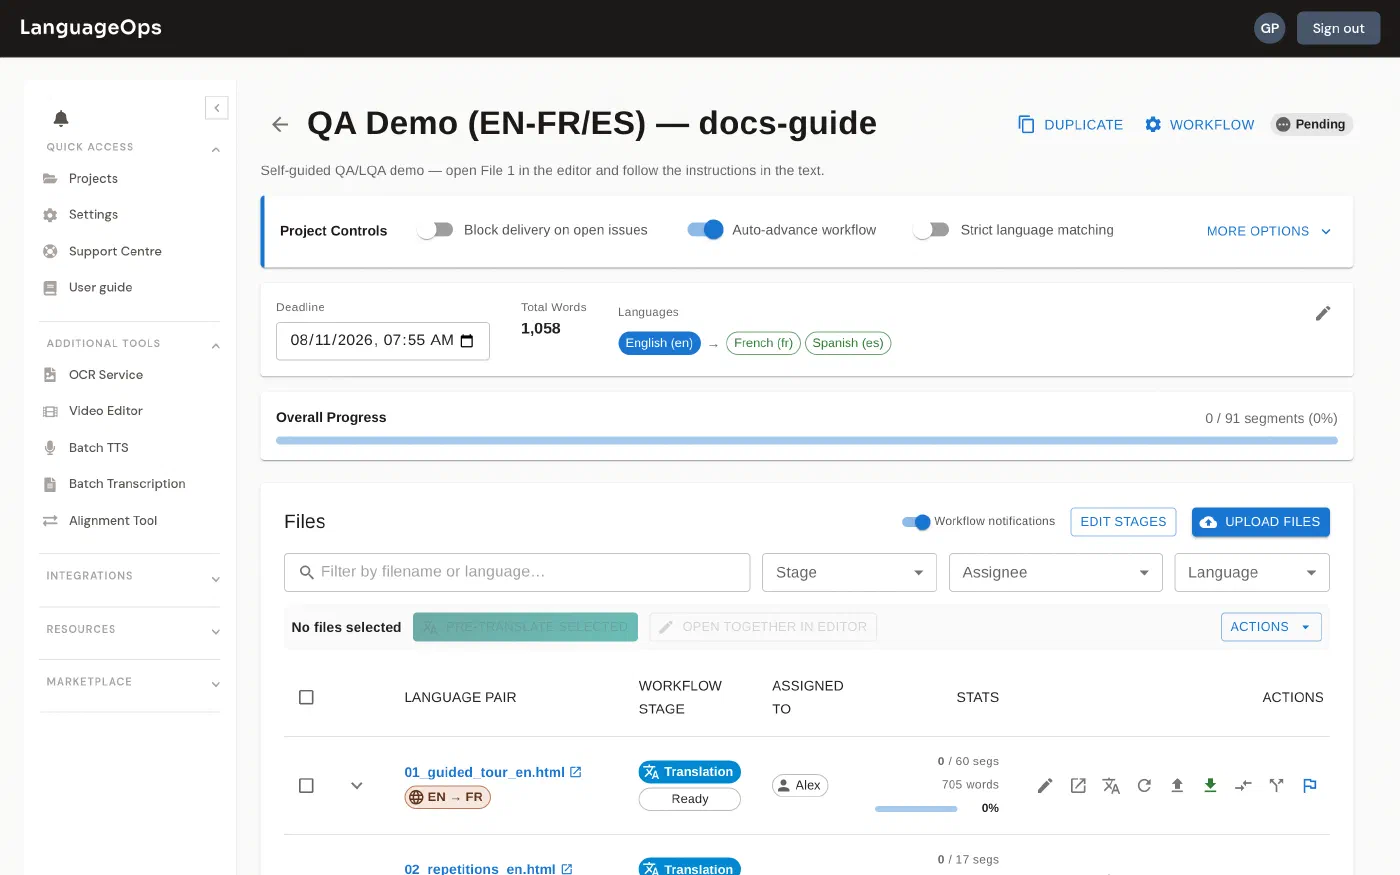Screen dimensions: 1400x875
Task: Open the Language filter dropdown
Action: 1252,572
